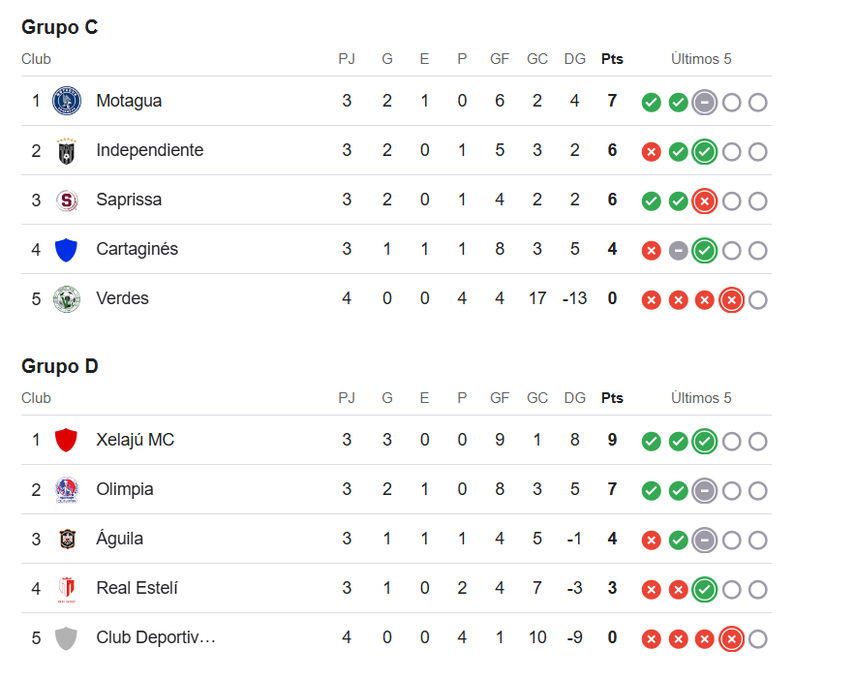The width and height of the screenshot is (855, 680).
Task: Click the red Xelajú MC shield icon
Action: [x=66, y=440]
